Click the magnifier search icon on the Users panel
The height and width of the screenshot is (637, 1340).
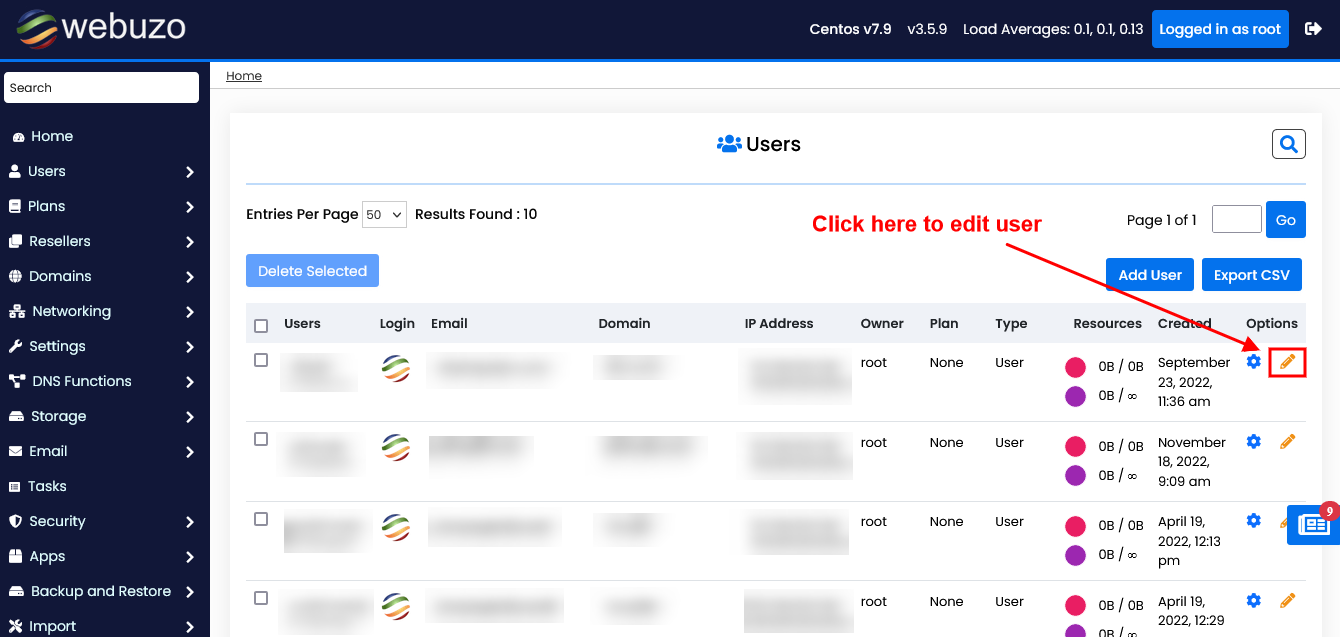point(1288,143)
